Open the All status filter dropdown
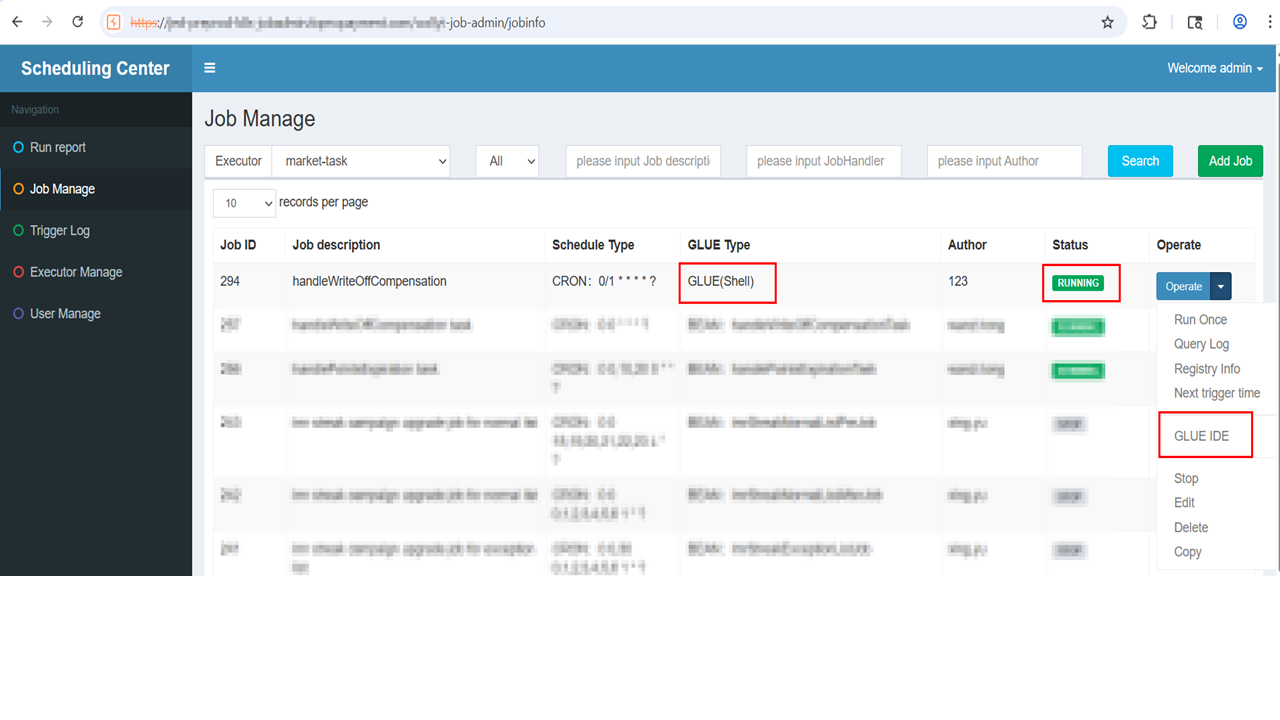Viewport: 1280px width, 720px height. 507,161
